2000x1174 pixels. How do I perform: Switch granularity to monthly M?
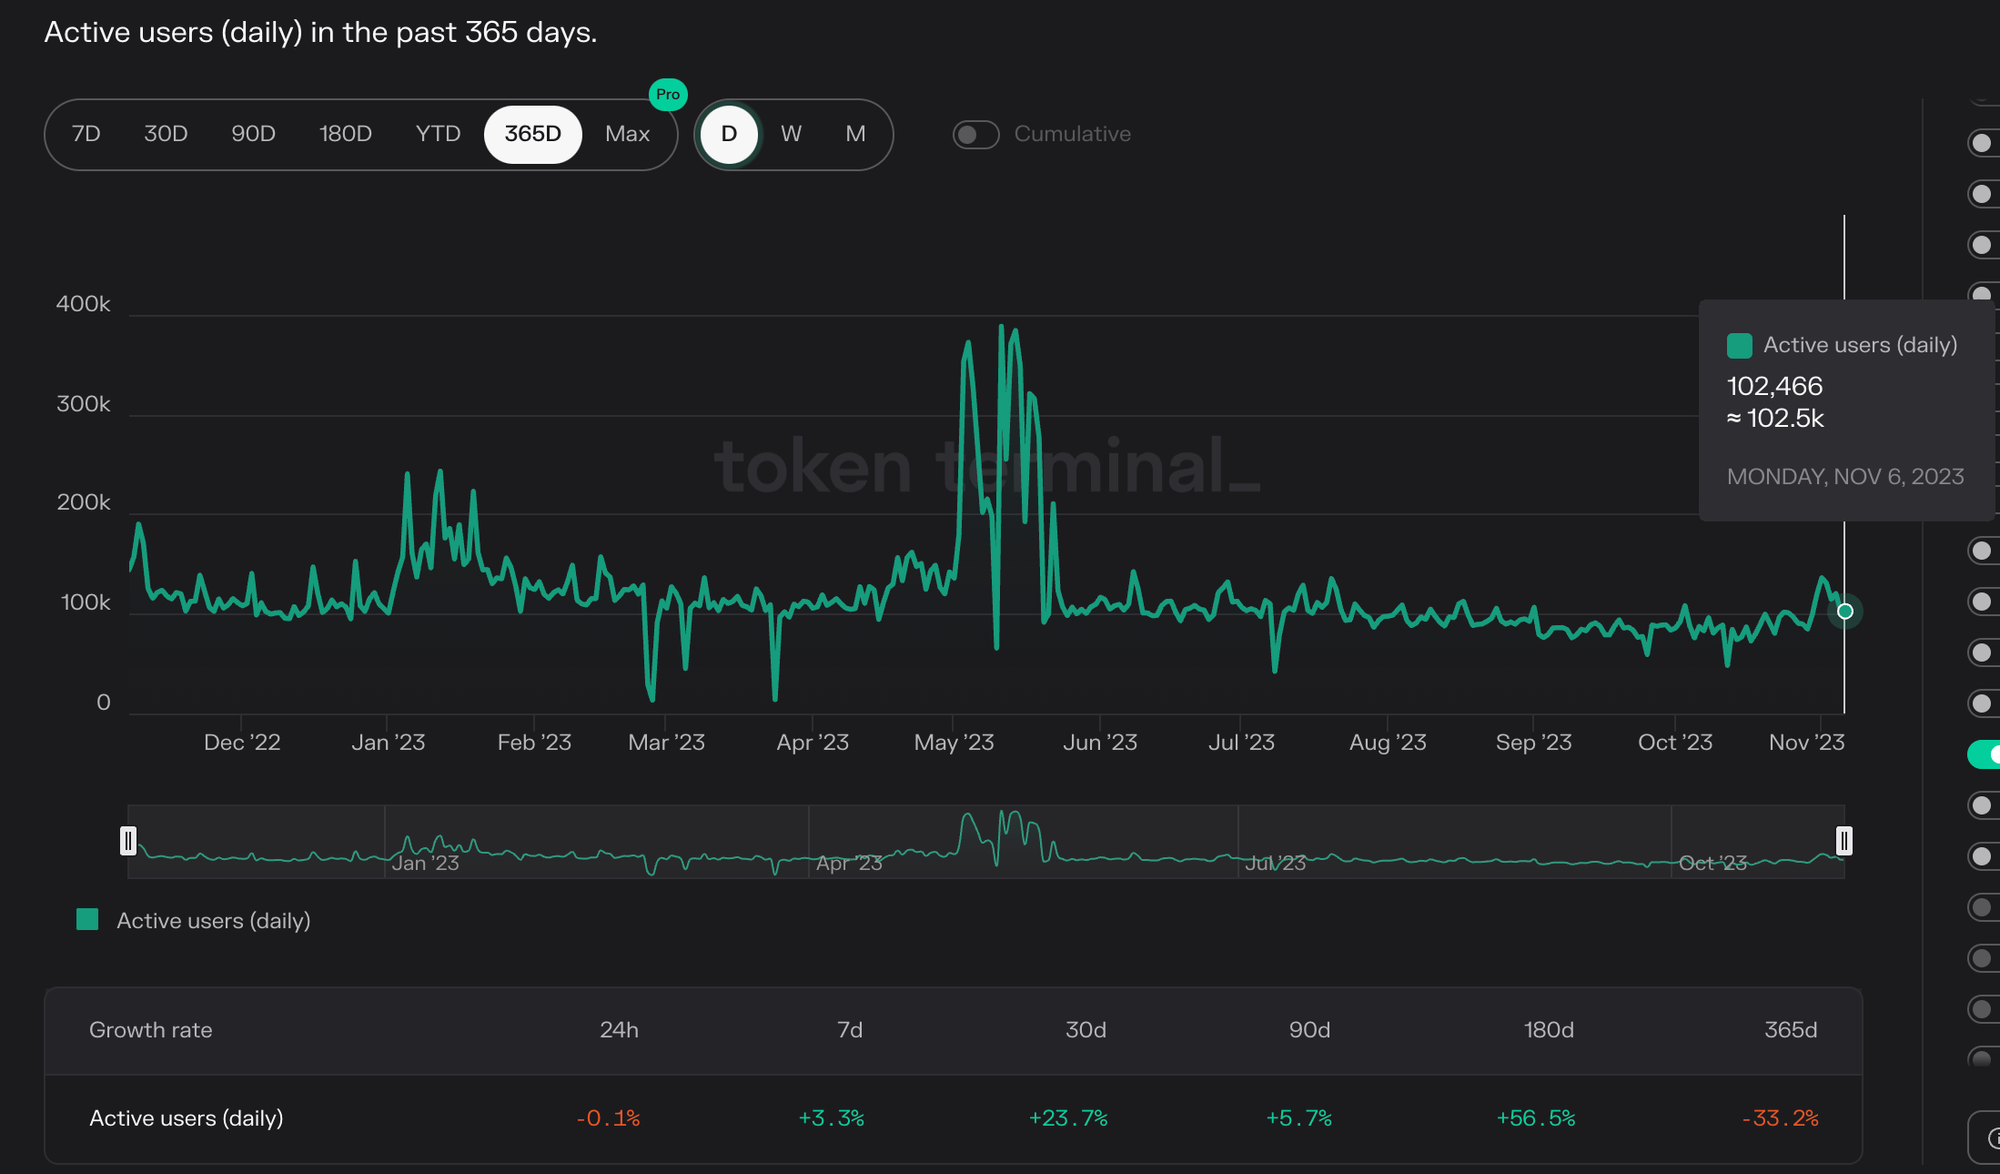(855, 134)
